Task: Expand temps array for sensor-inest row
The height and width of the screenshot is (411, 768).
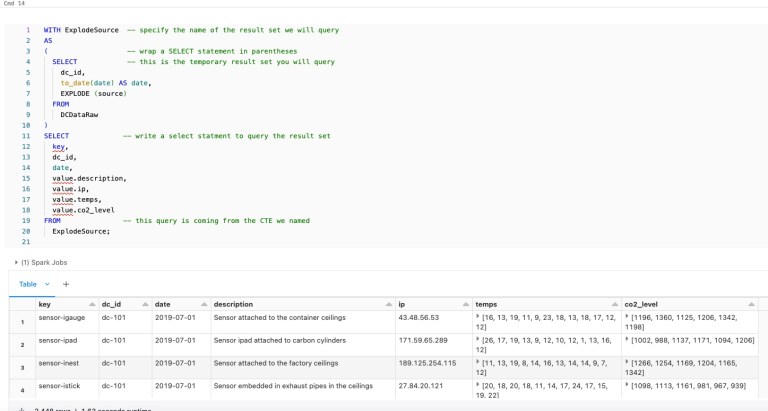Action: pos(478,363)
